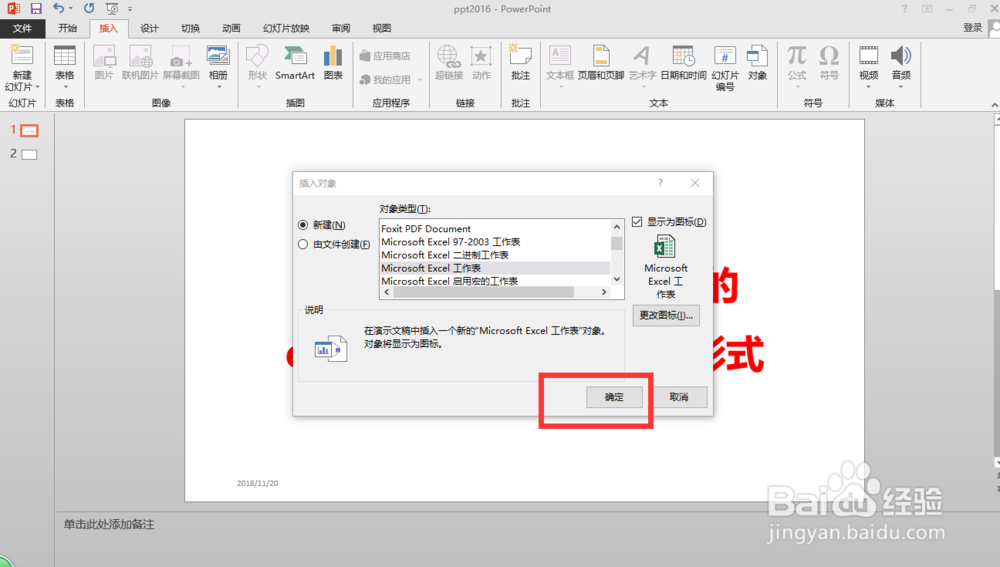Click the 更改图标 button

[x=666, y=315]
